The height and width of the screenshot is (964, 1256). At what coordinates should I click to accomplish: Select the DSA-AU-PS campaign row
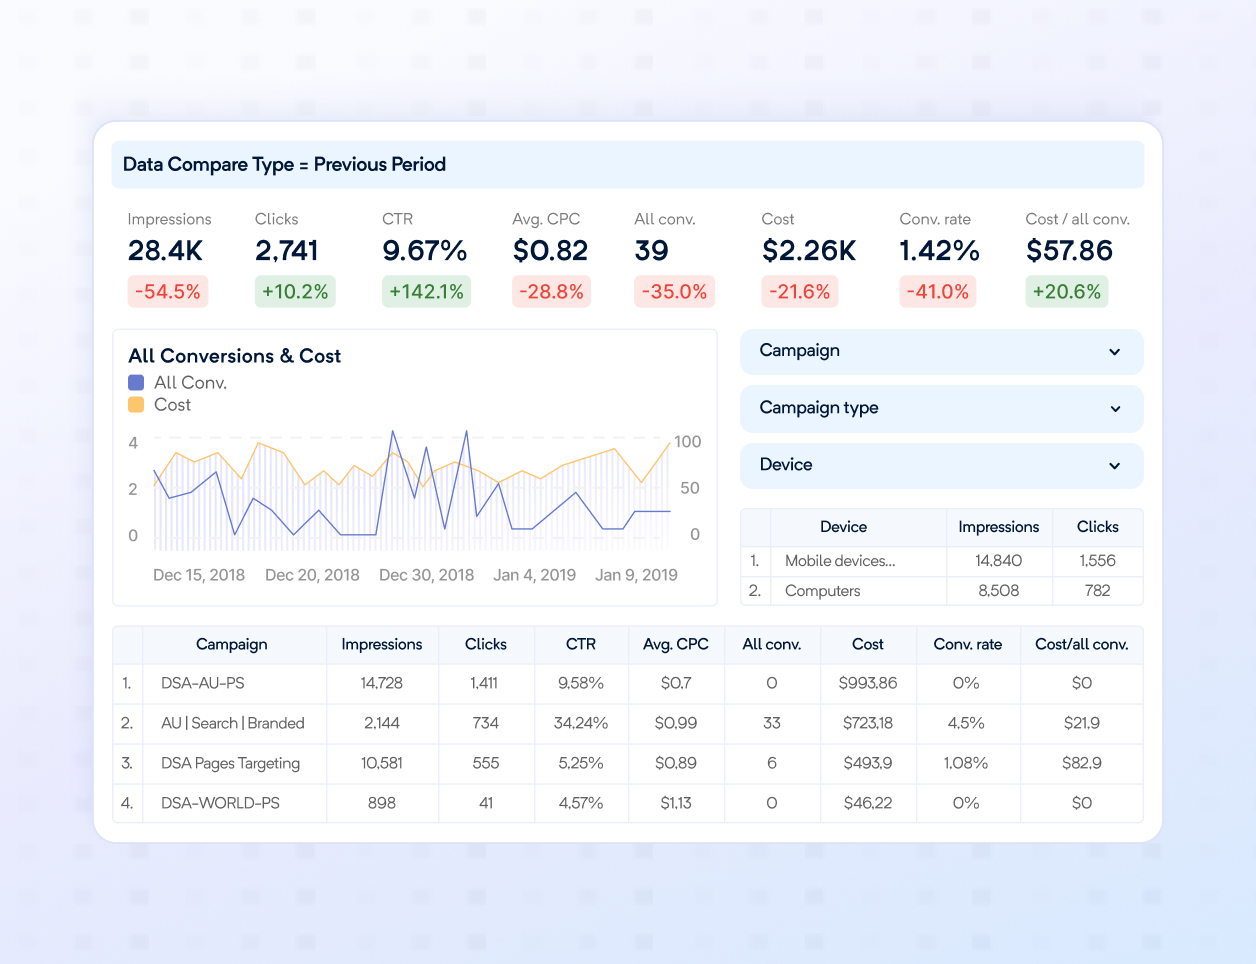pyautogui.click(x=203, y=684)
